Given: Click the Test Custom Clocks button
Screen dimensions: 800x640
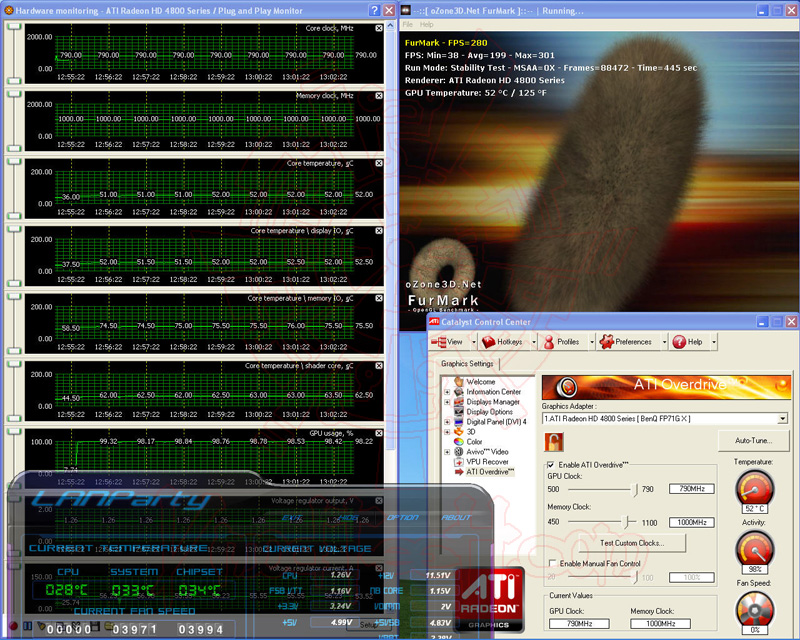Looking at the screenshot, I should click(632, 543).
